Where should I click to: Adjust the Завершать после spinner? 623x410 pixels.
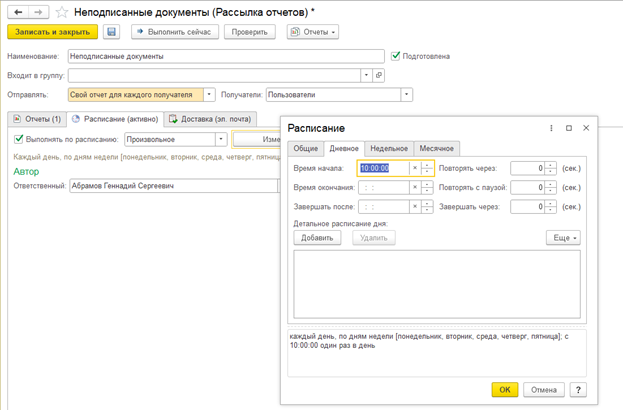(427, 207)
